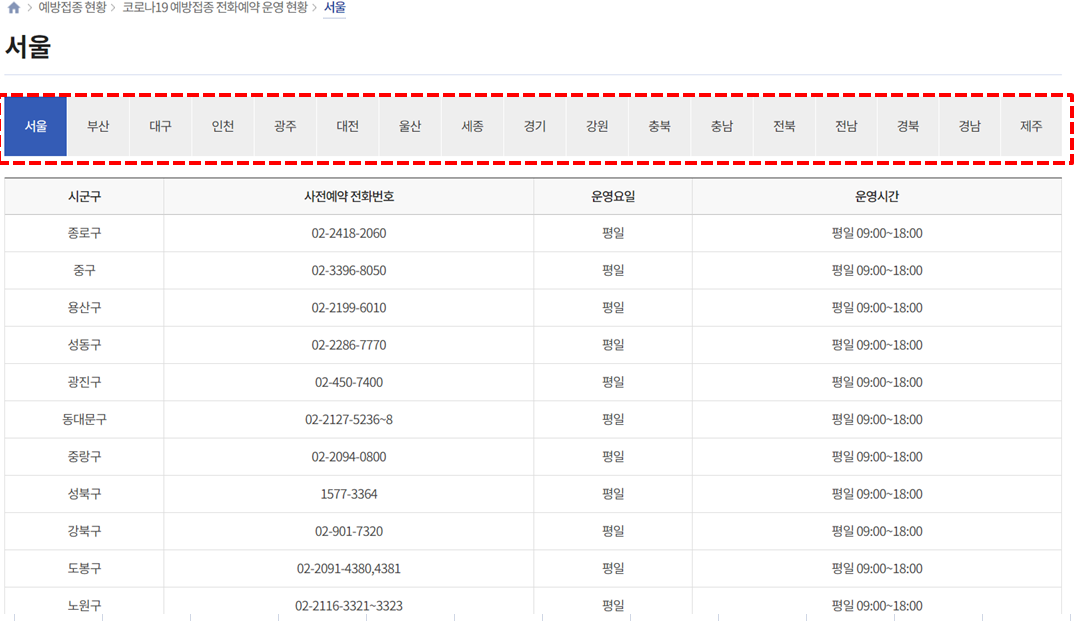Select the 용산구 district cell
The height and width of the screenshot is (621, 1078).
click(x=85, y=307)
